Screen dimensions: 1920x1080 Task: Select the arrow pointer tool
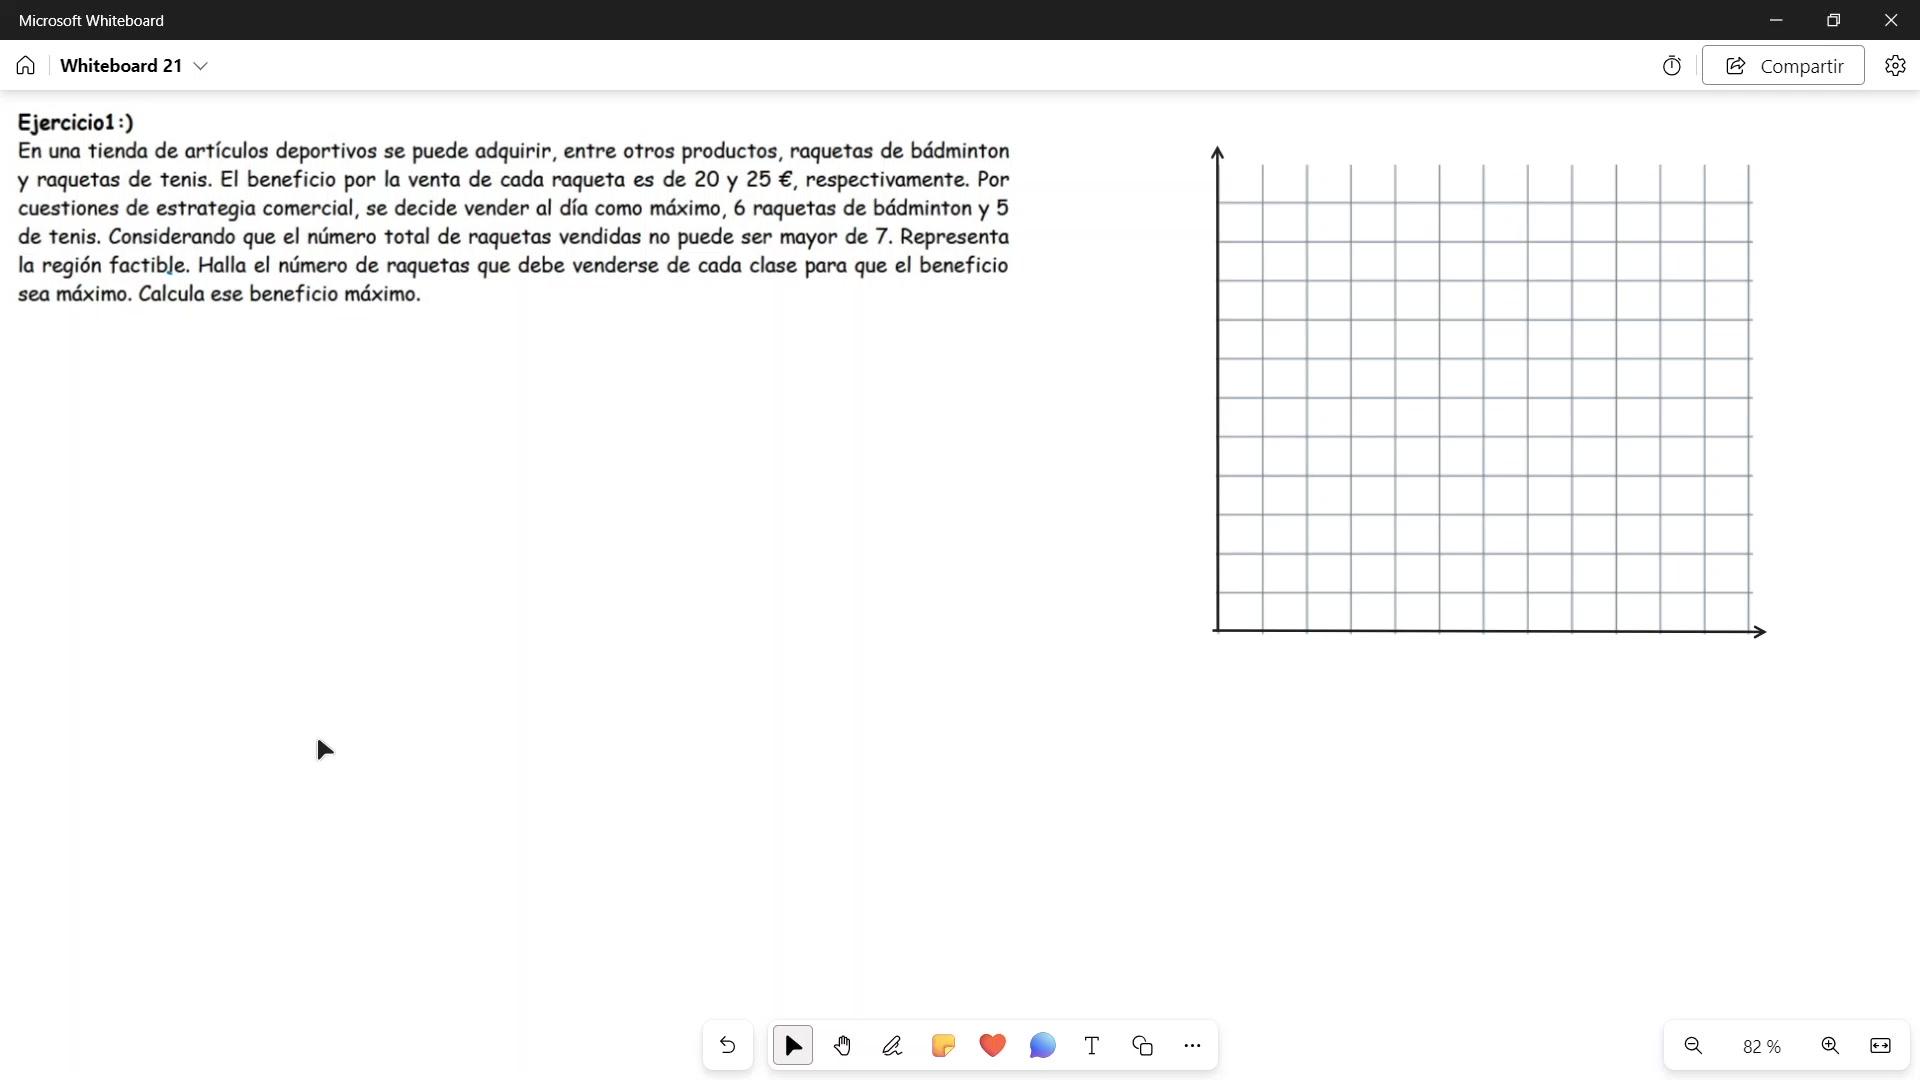(x=793, y=1046)
